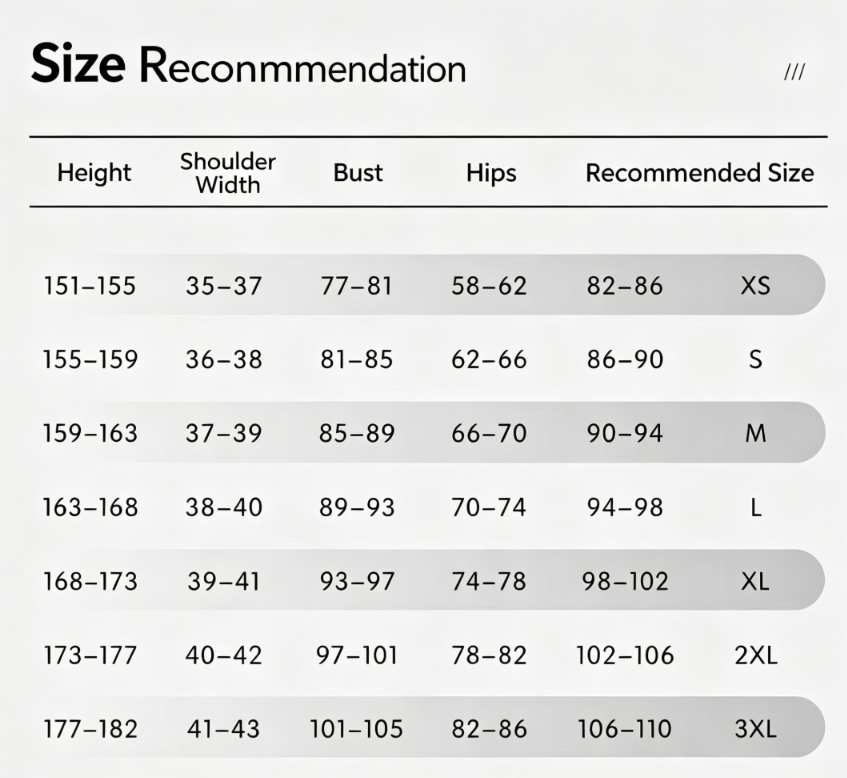Click the Recommended Size column header
847x778 pixels.
[700, 173]
